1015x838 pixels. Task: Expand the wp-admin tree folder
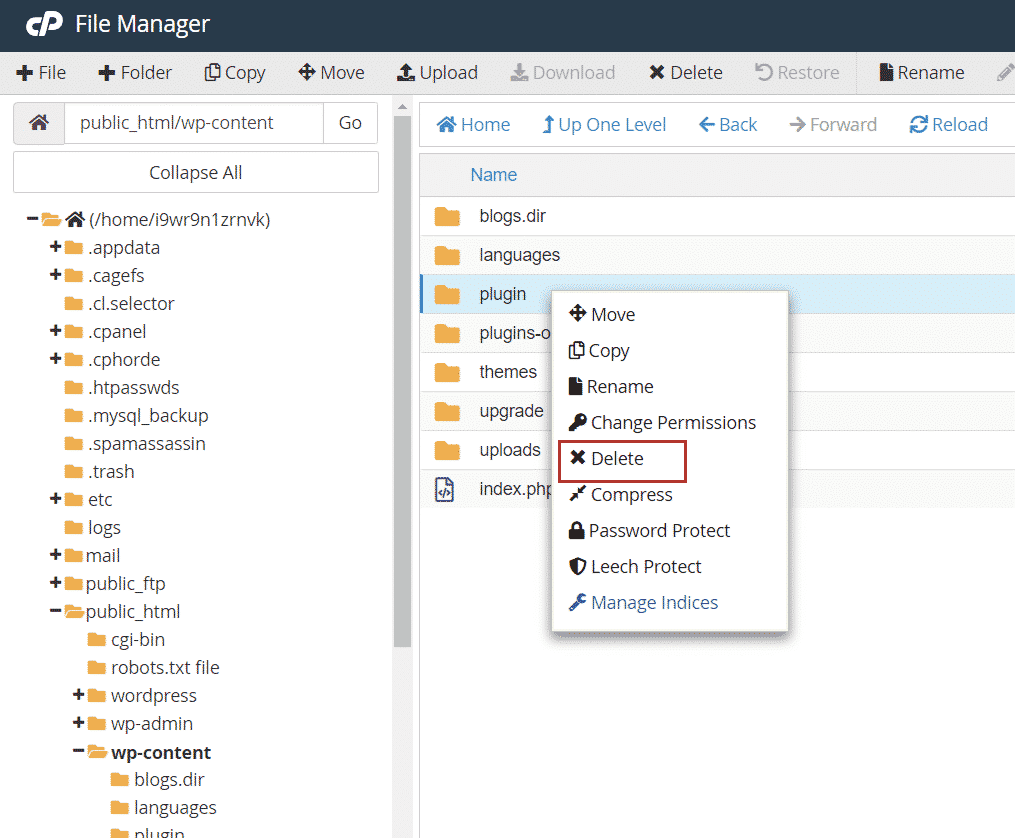tap(79, 722)
